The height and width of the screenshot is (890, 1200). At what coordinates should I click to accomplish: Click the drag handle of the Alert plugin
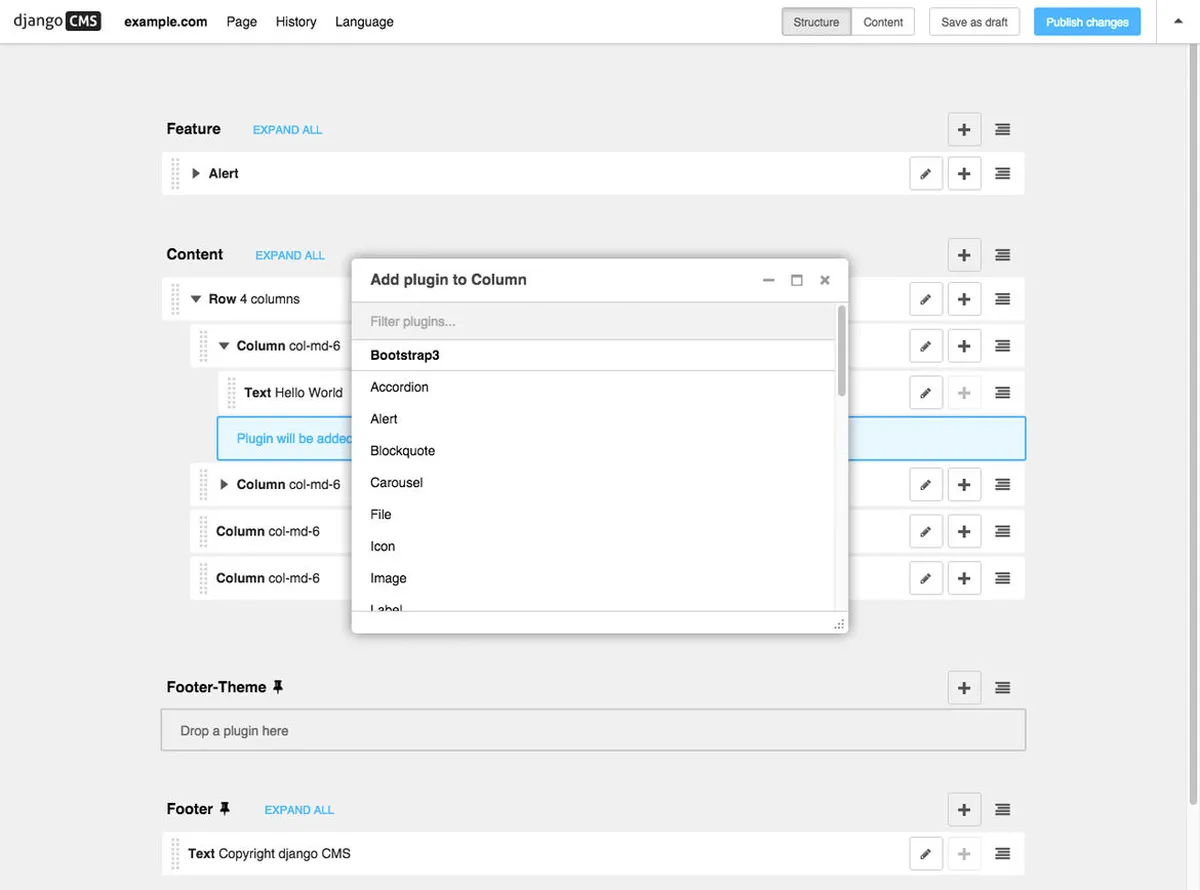(x=175, y=174)
